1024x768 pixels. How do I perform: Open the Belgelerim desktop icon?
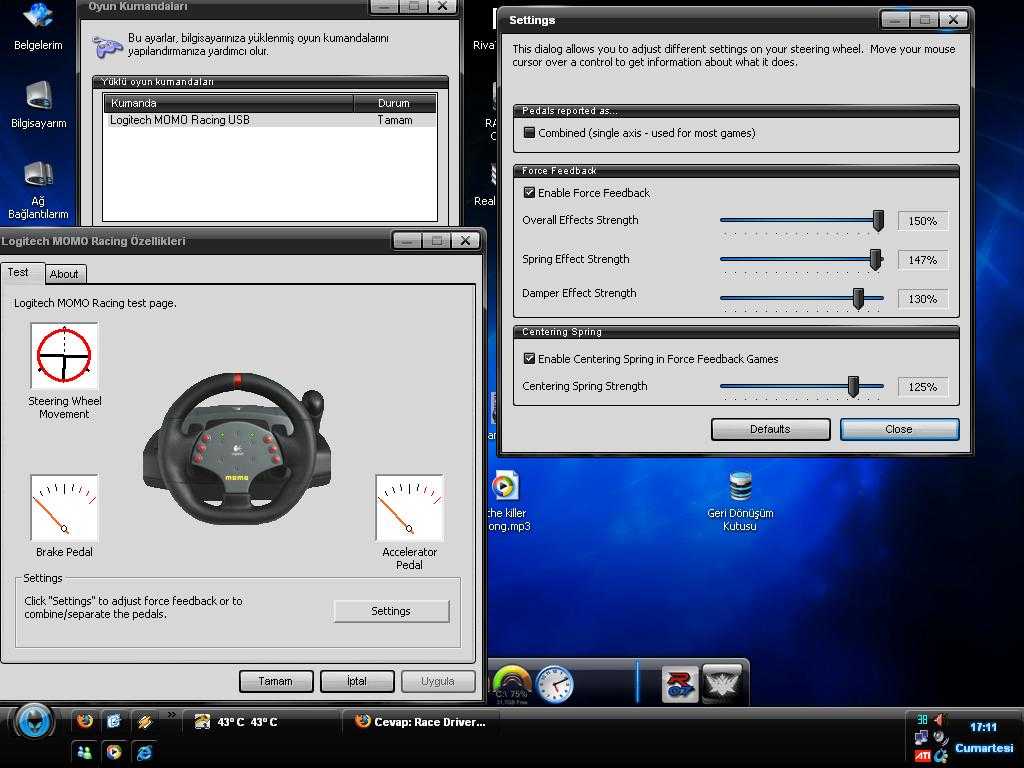(x=38, y=26)
